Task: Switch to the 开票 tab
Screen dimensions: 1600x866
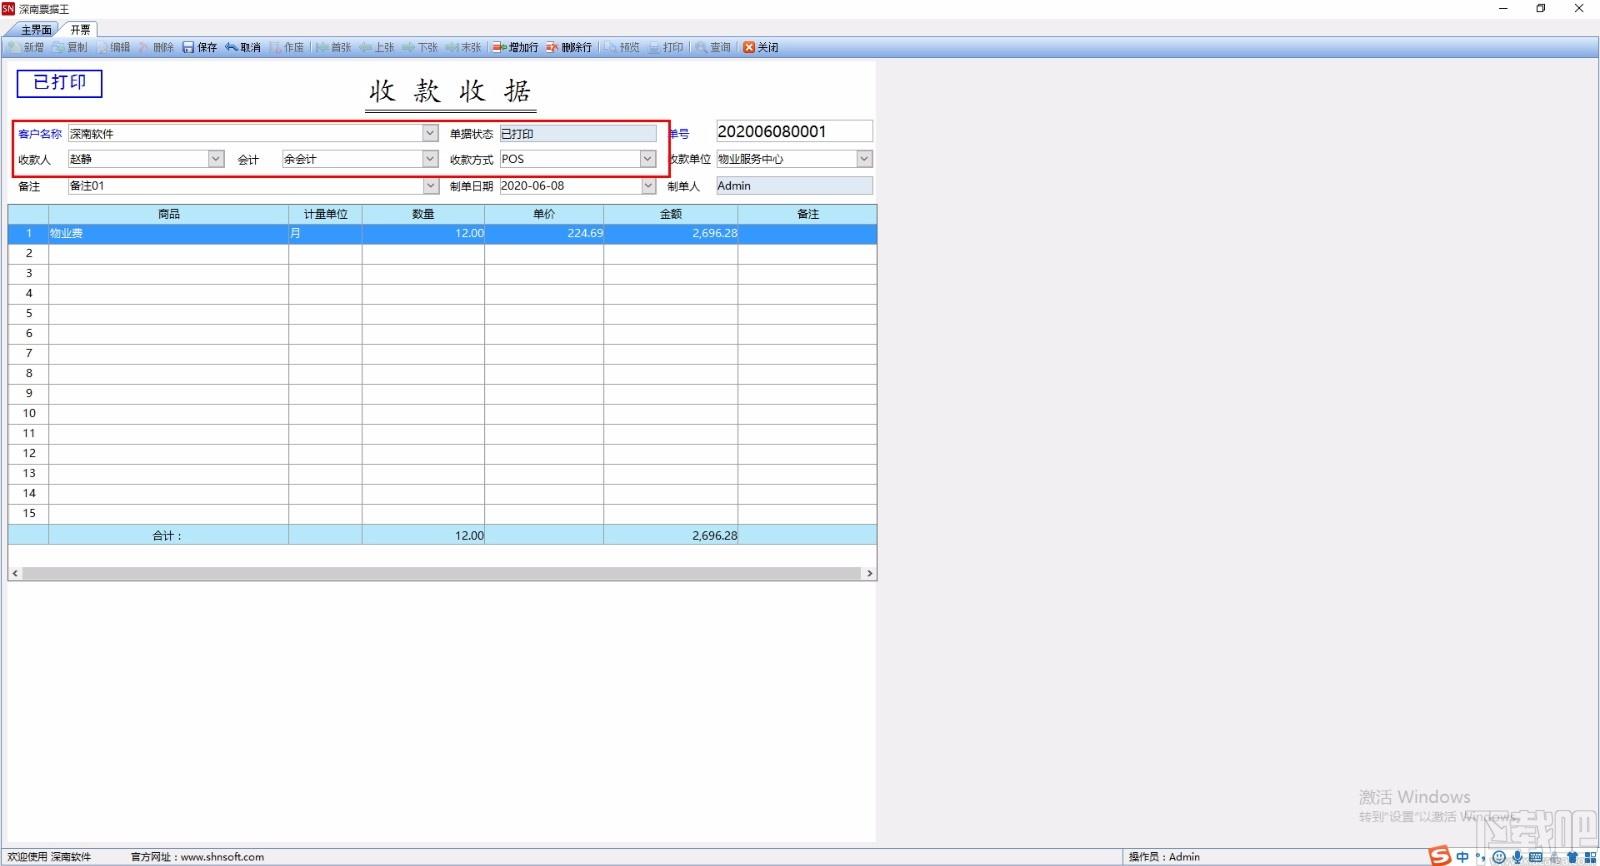Action: pos(80,30)
